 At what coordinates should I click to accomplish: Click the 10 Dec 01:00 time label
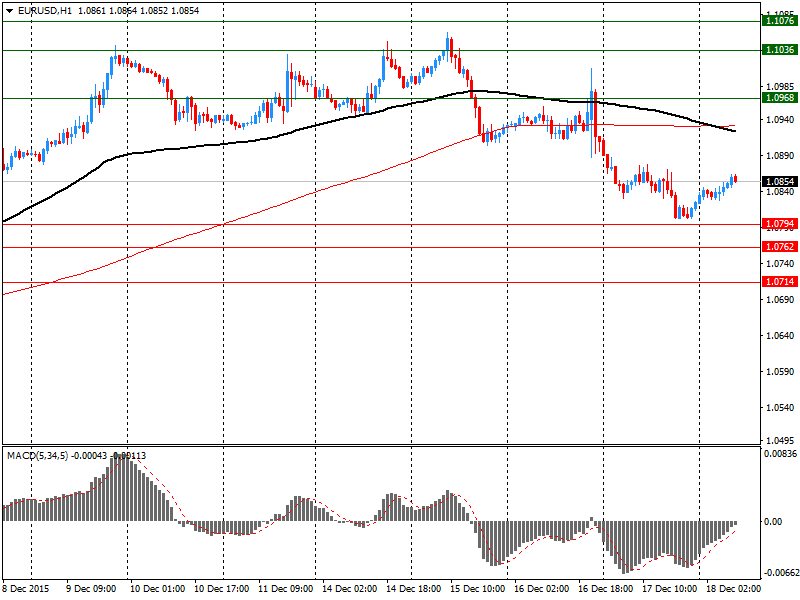[x=158, y=589]
